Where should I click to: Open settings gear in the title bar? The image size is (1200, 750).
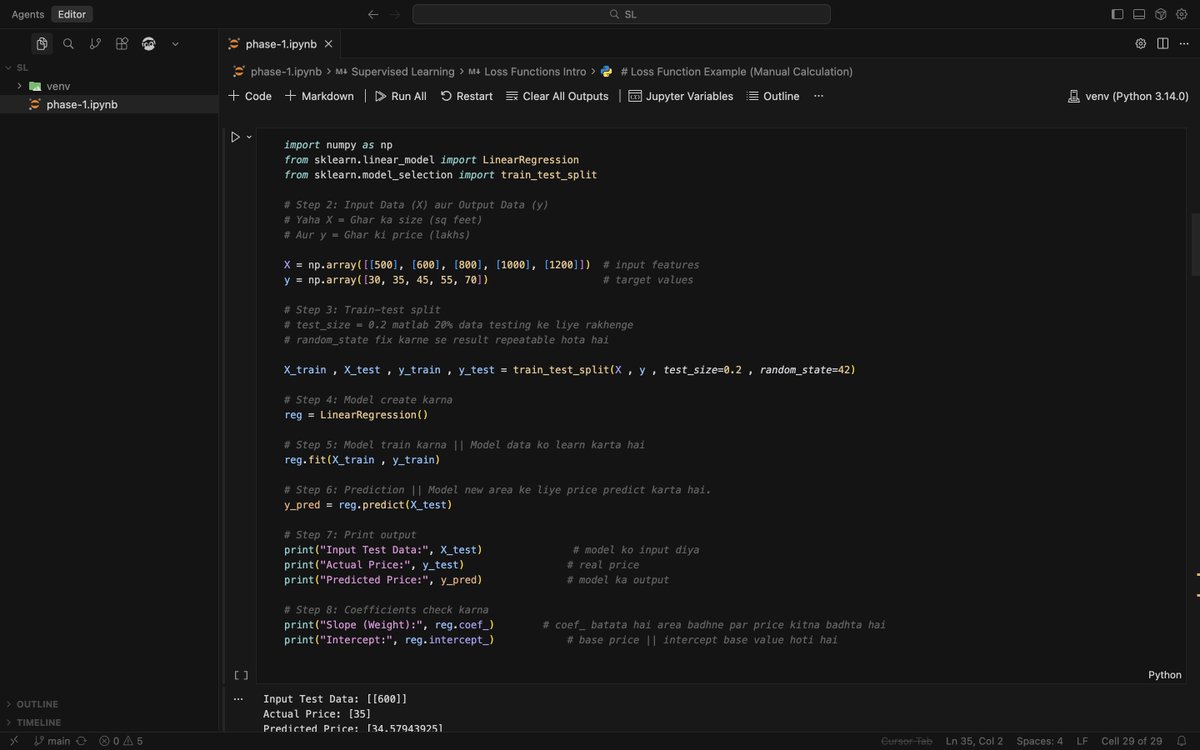click(x=1183, y=14)
